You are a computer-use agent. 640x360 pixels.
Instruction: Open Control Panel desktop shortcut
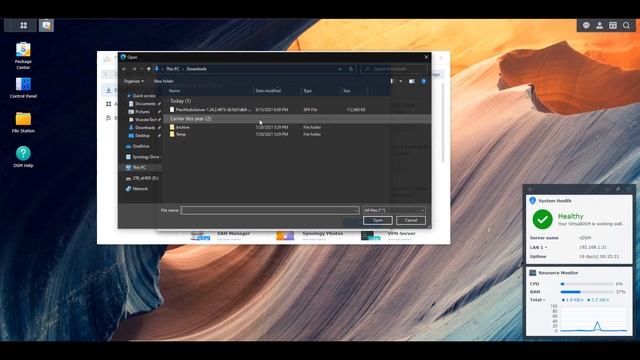pyautogui.click(x=23, y=88)
